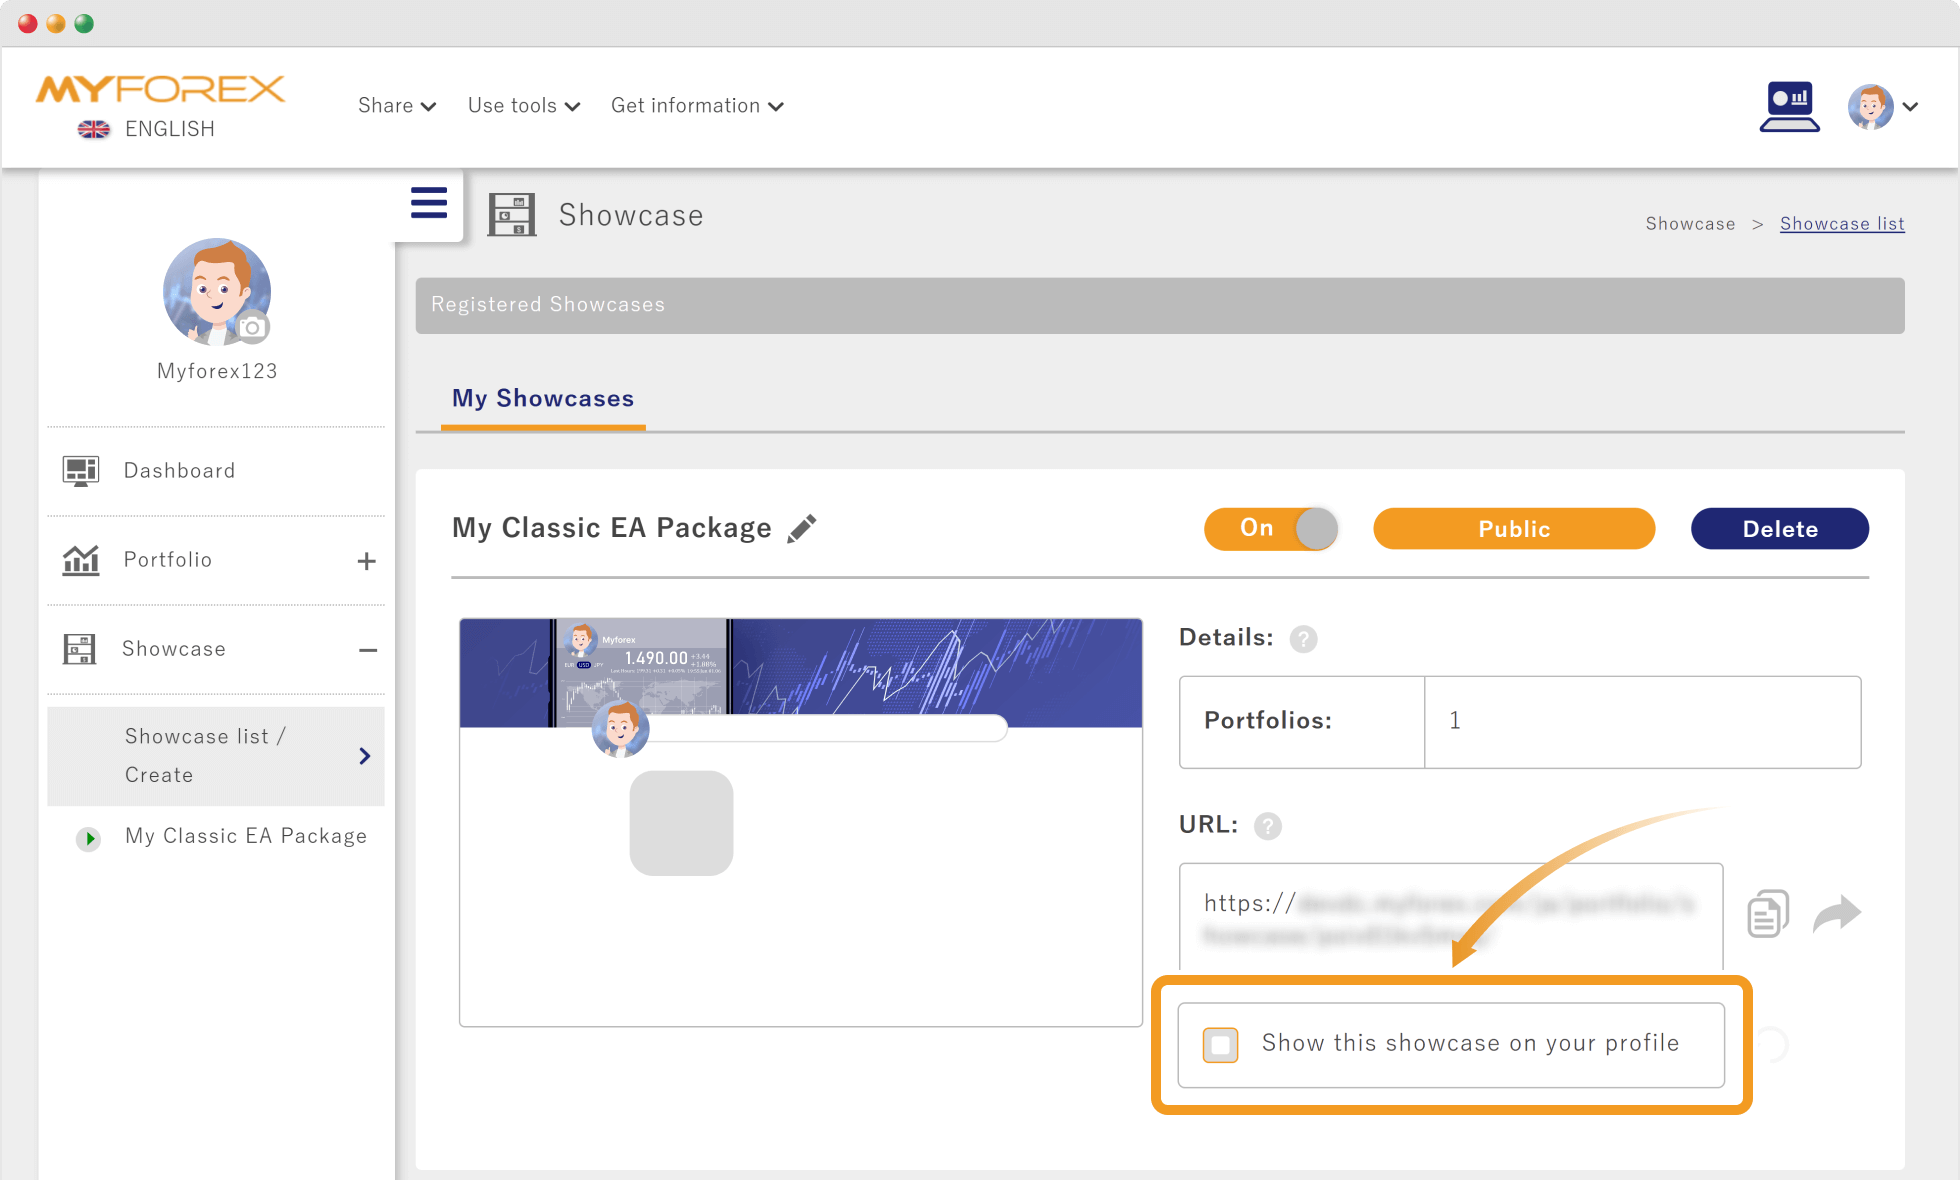Open the account dropdown beside the avatar

point(1912,106)
